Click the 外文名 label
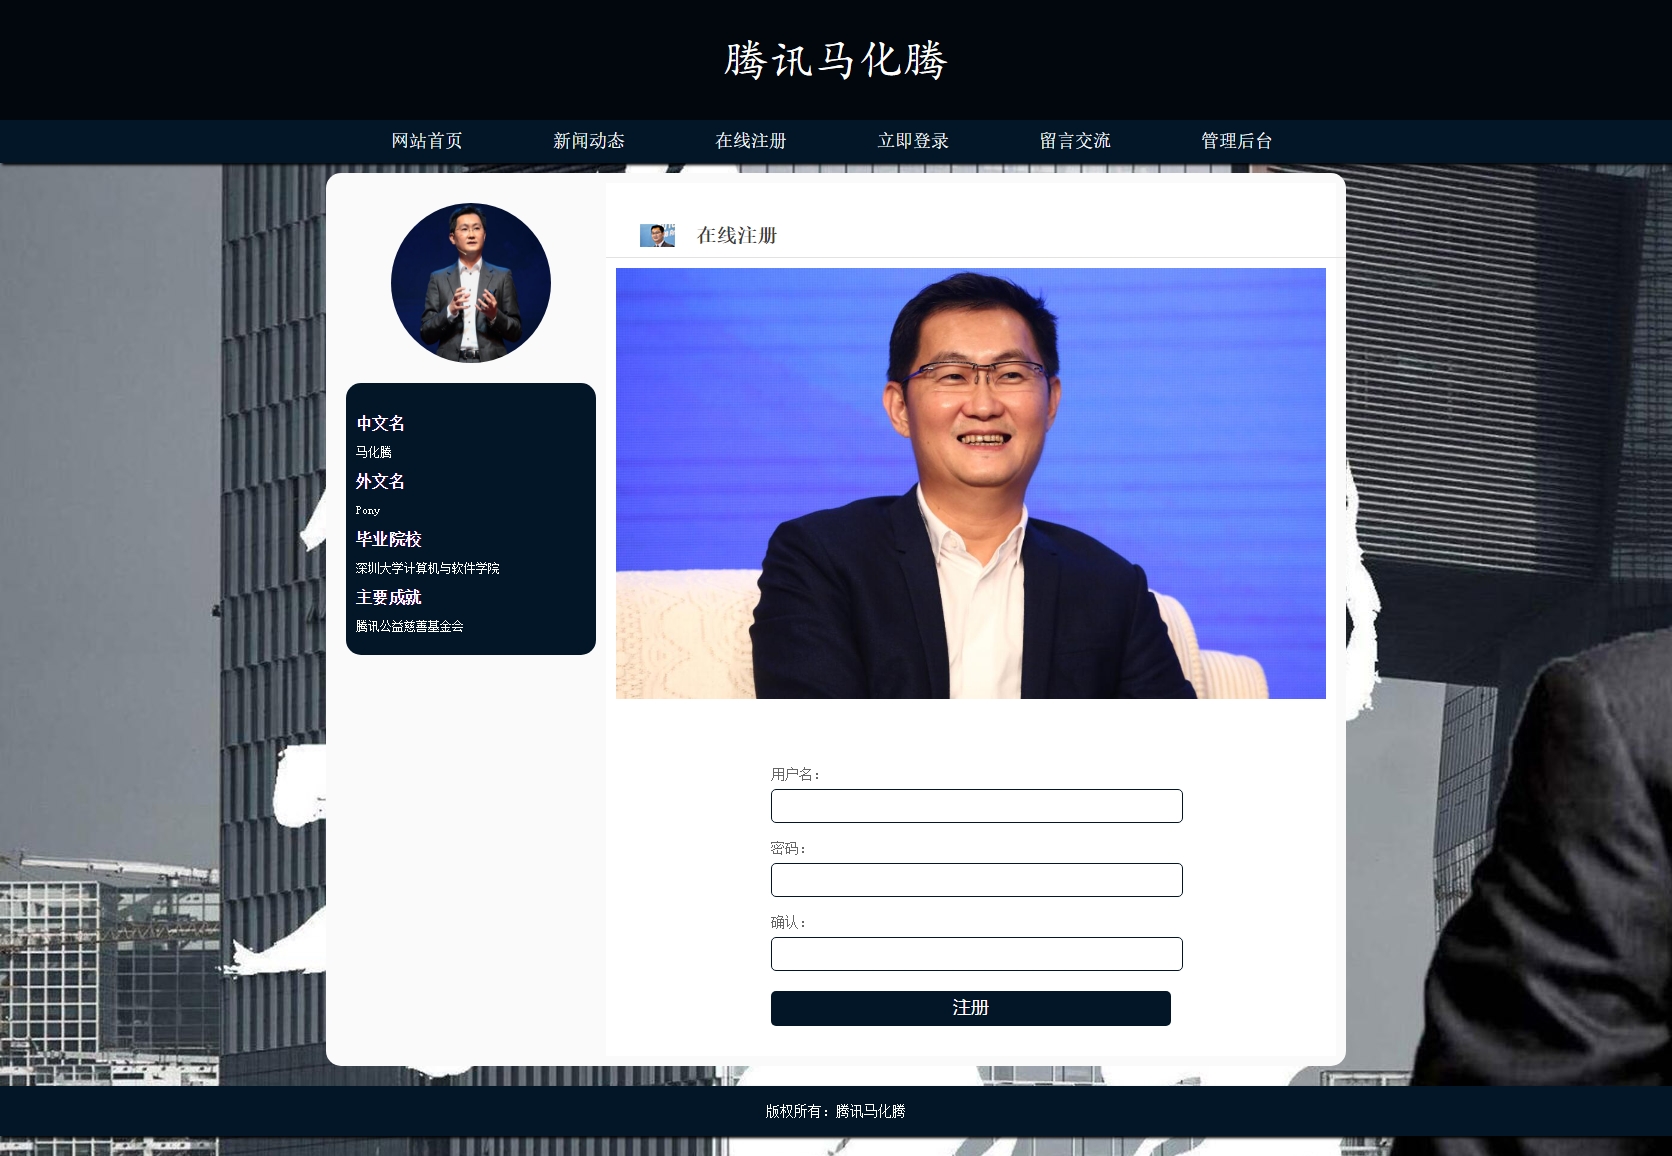Screen dimensions: 1672x1156 point(380,482)
